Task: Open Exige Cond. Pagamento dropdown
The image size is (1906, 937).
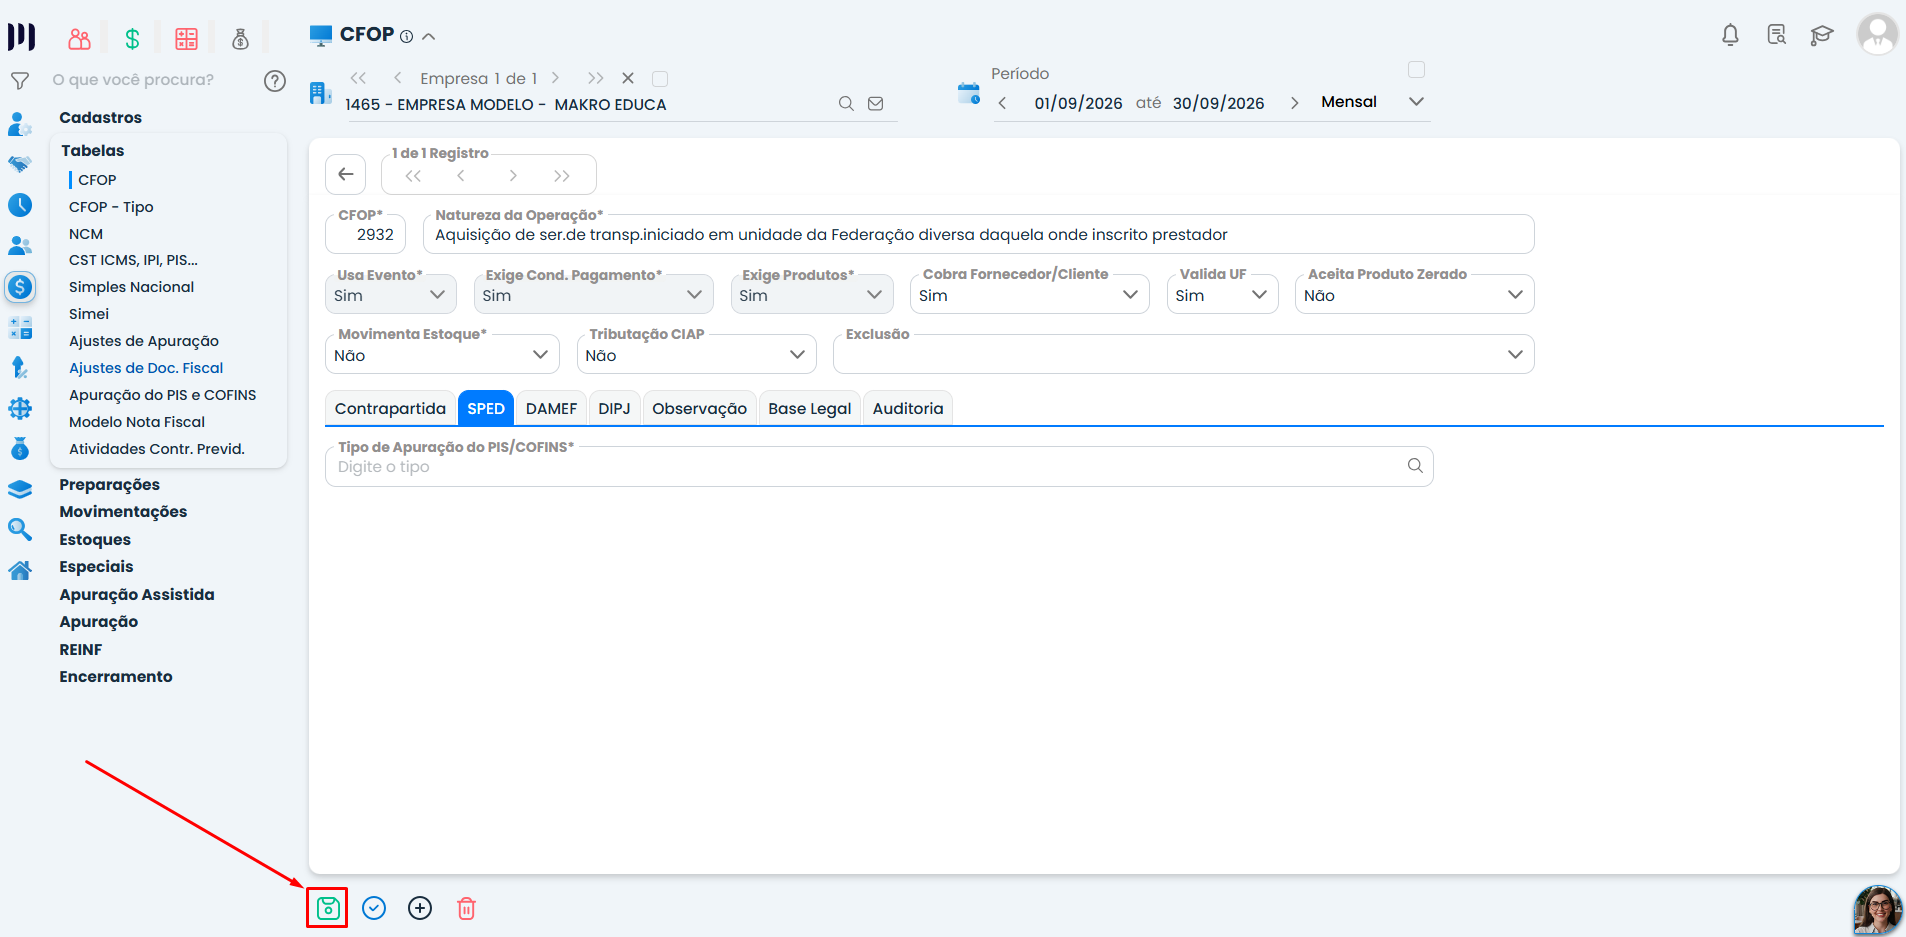Action: 593,294
